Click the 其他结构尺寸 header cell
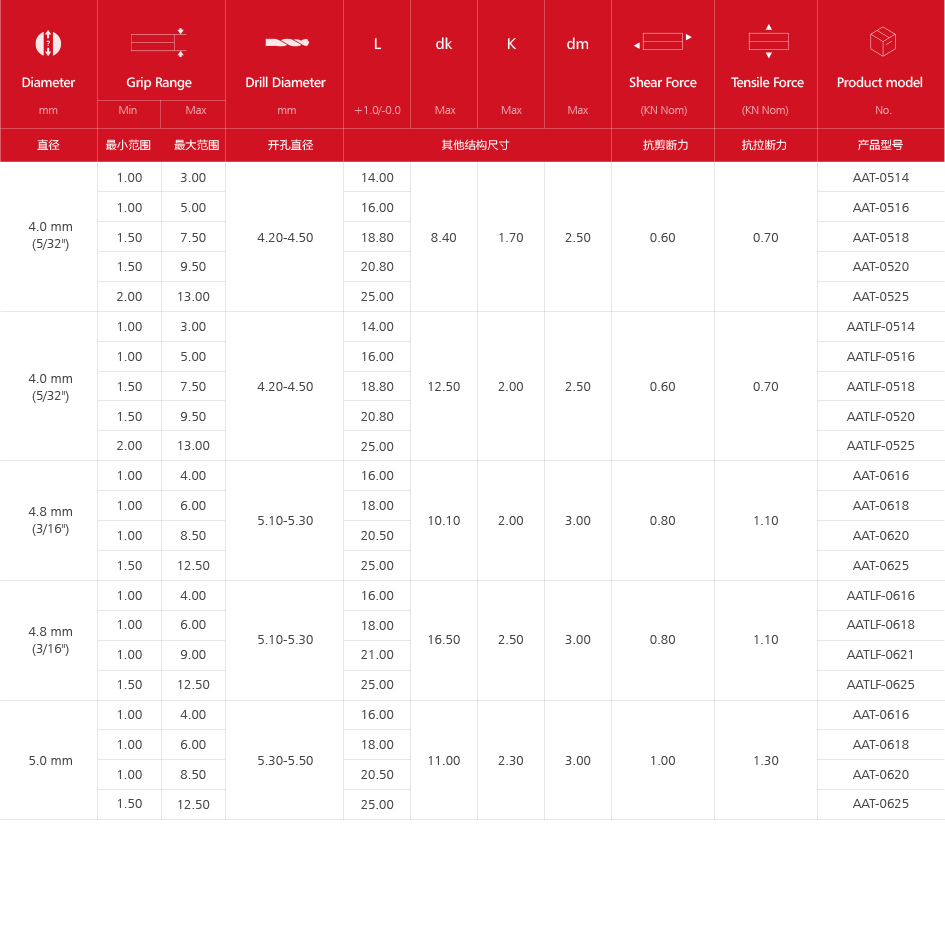945x934 pixels. 476,145
